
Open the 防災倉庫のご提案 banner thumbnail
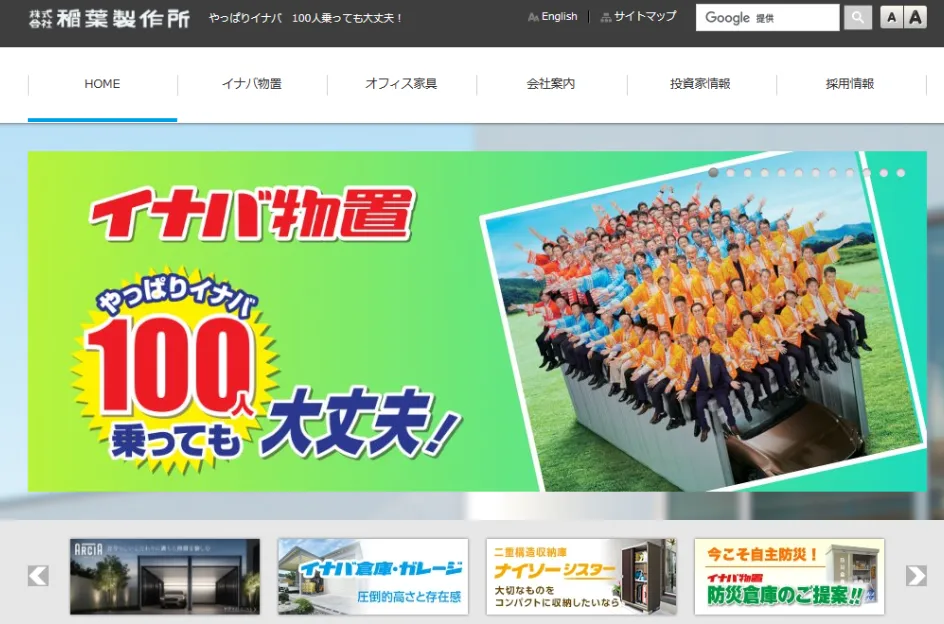click(789, 576)
